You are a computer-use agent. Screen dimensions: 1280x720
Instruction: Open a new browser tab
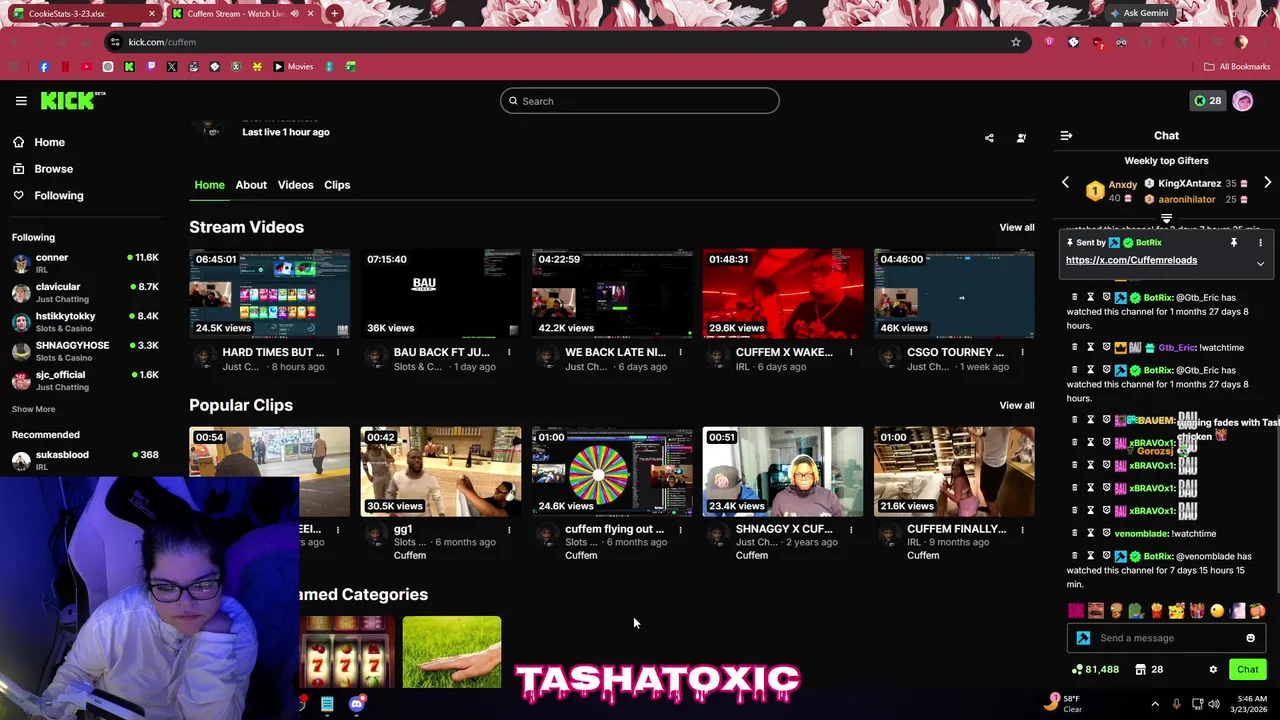coord(334,14)
